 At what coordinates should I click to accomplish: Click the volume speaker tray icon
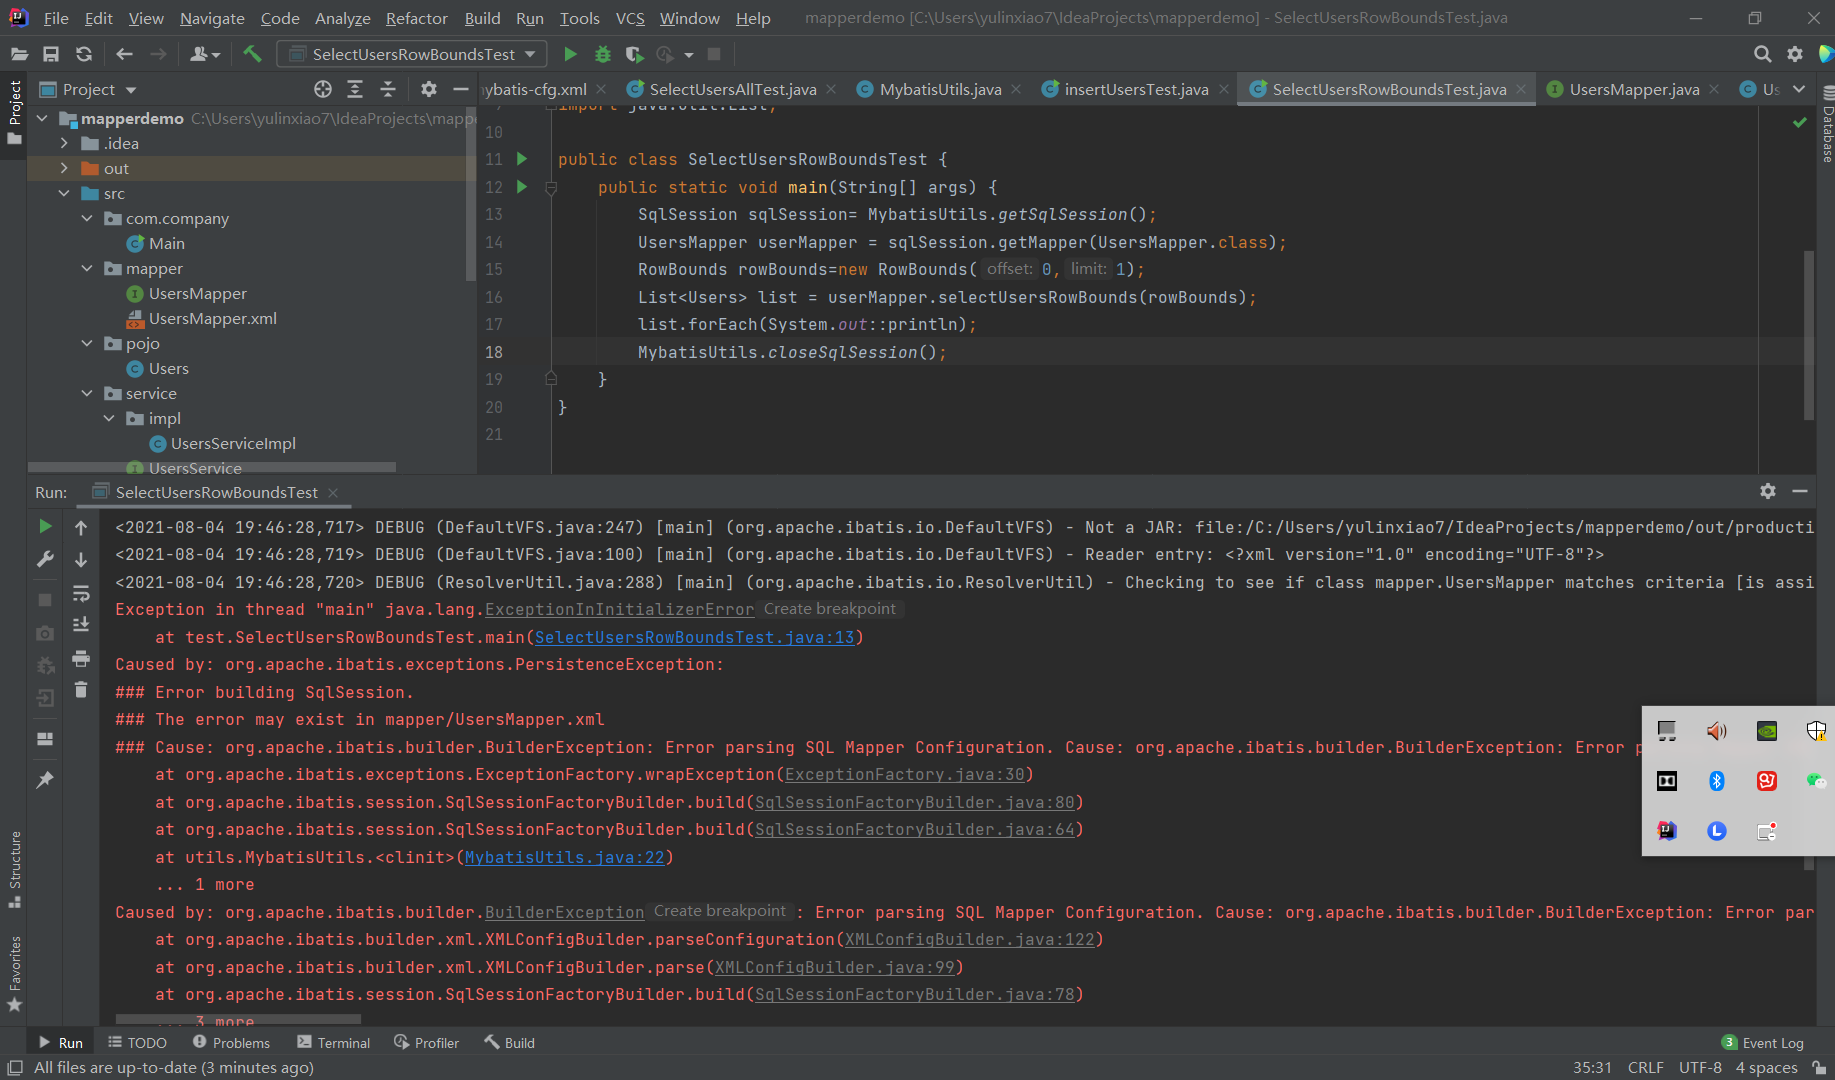point(1716,731)
